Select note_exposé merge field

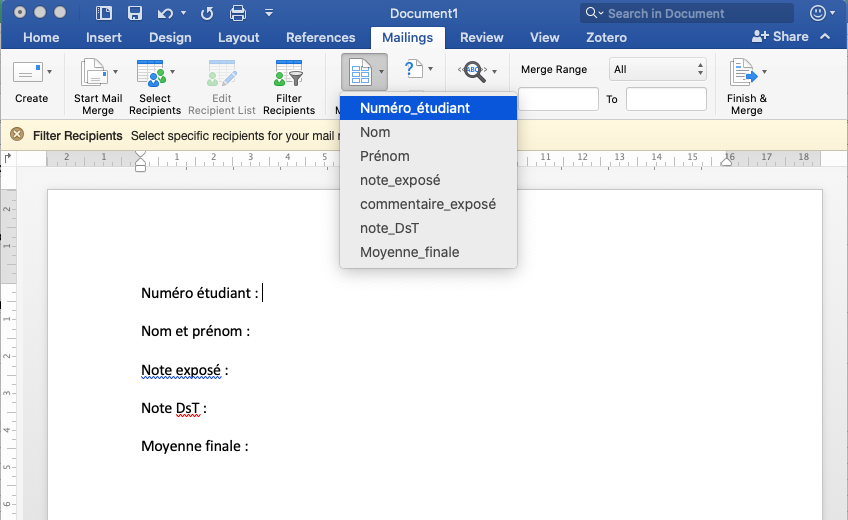(x=428, y=180)
